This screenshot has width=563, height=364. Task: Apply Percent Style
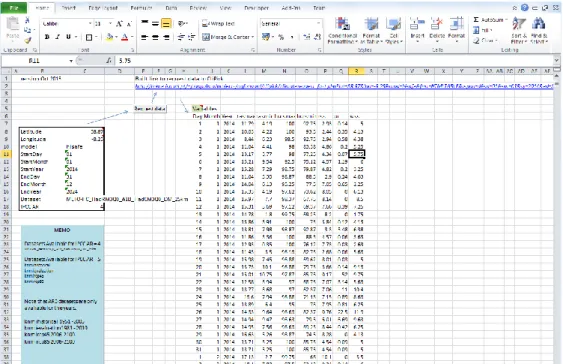pos(281,37)
